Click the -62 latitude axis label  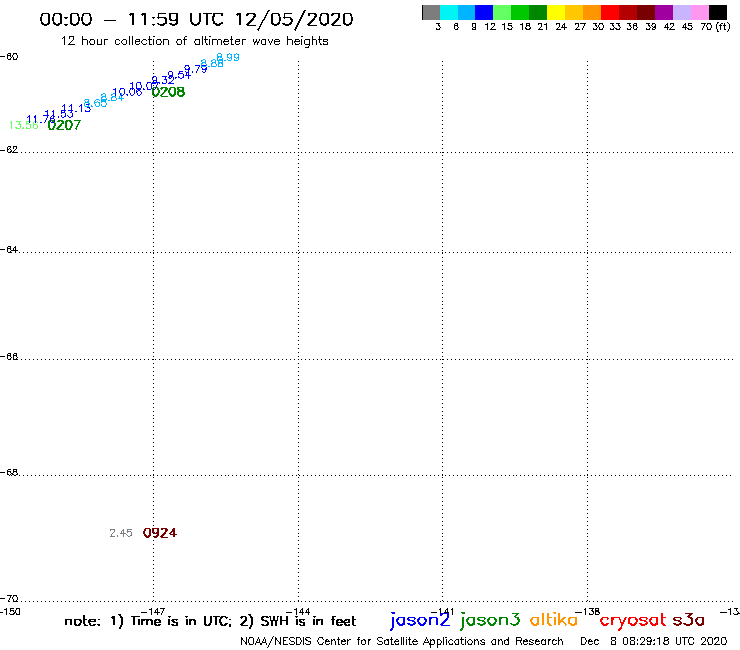click(9, 150)
